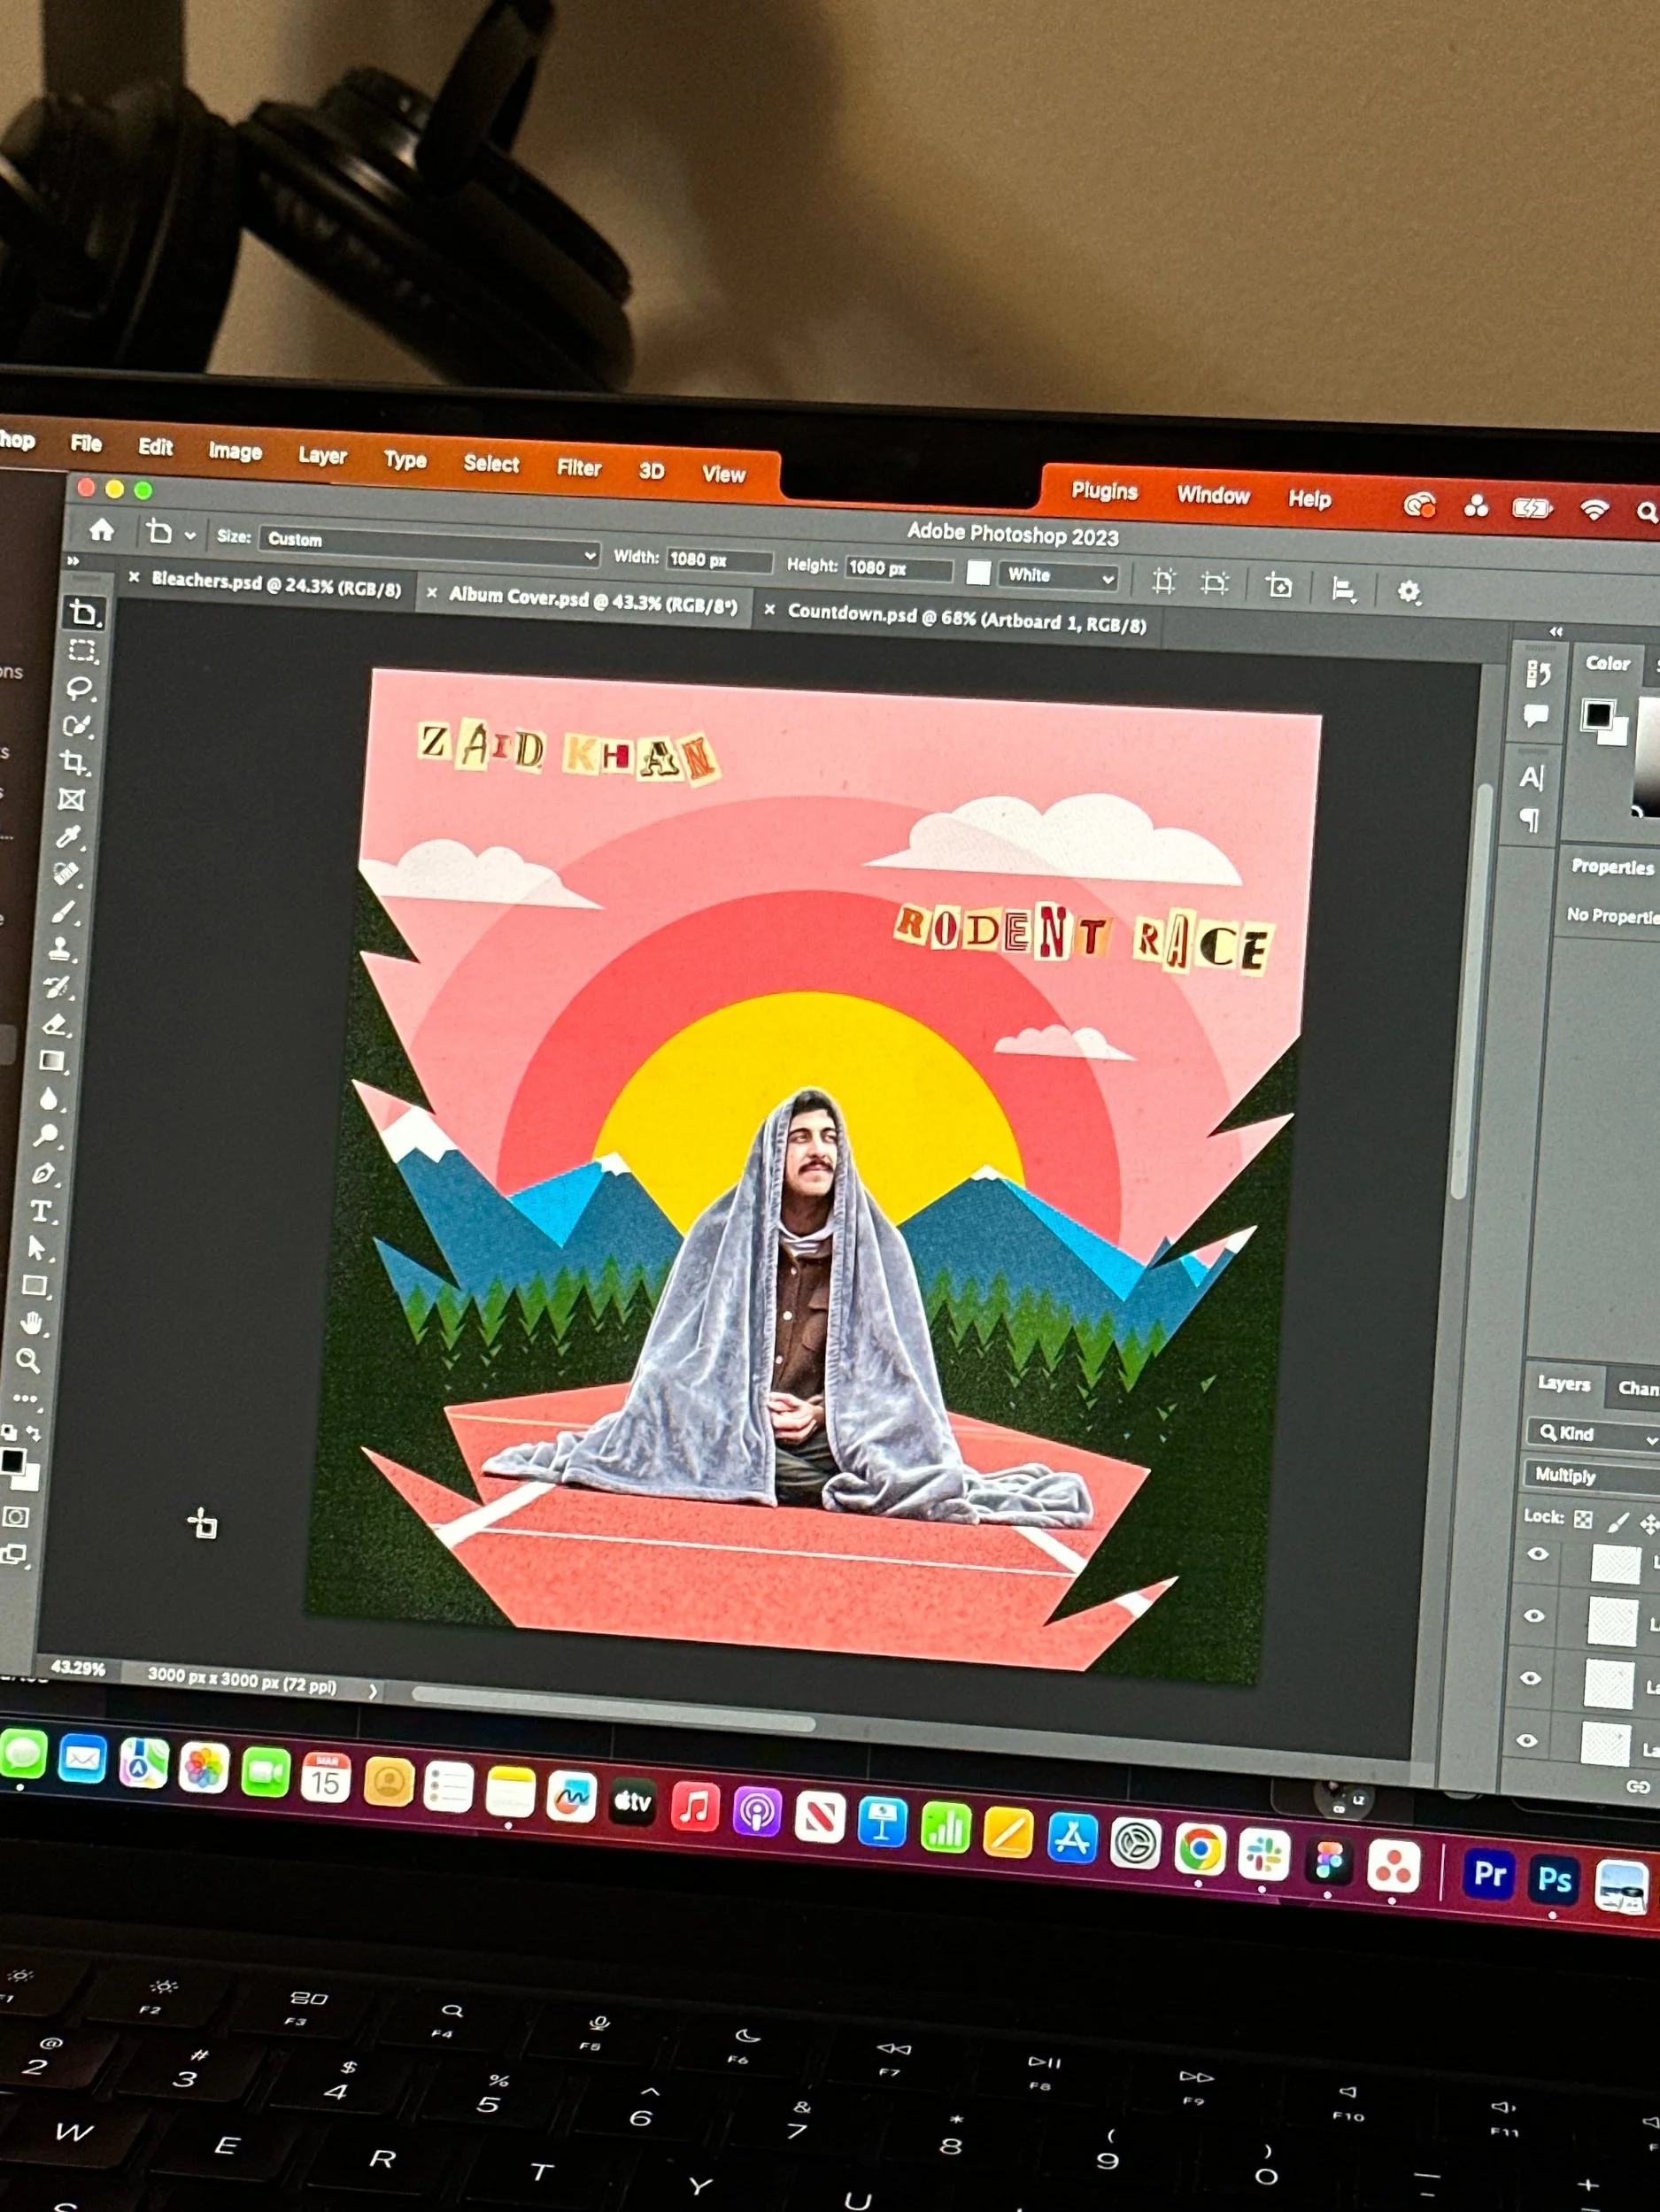Open the Window menu
The image size is (1660, 2212).
(1213, 495)
